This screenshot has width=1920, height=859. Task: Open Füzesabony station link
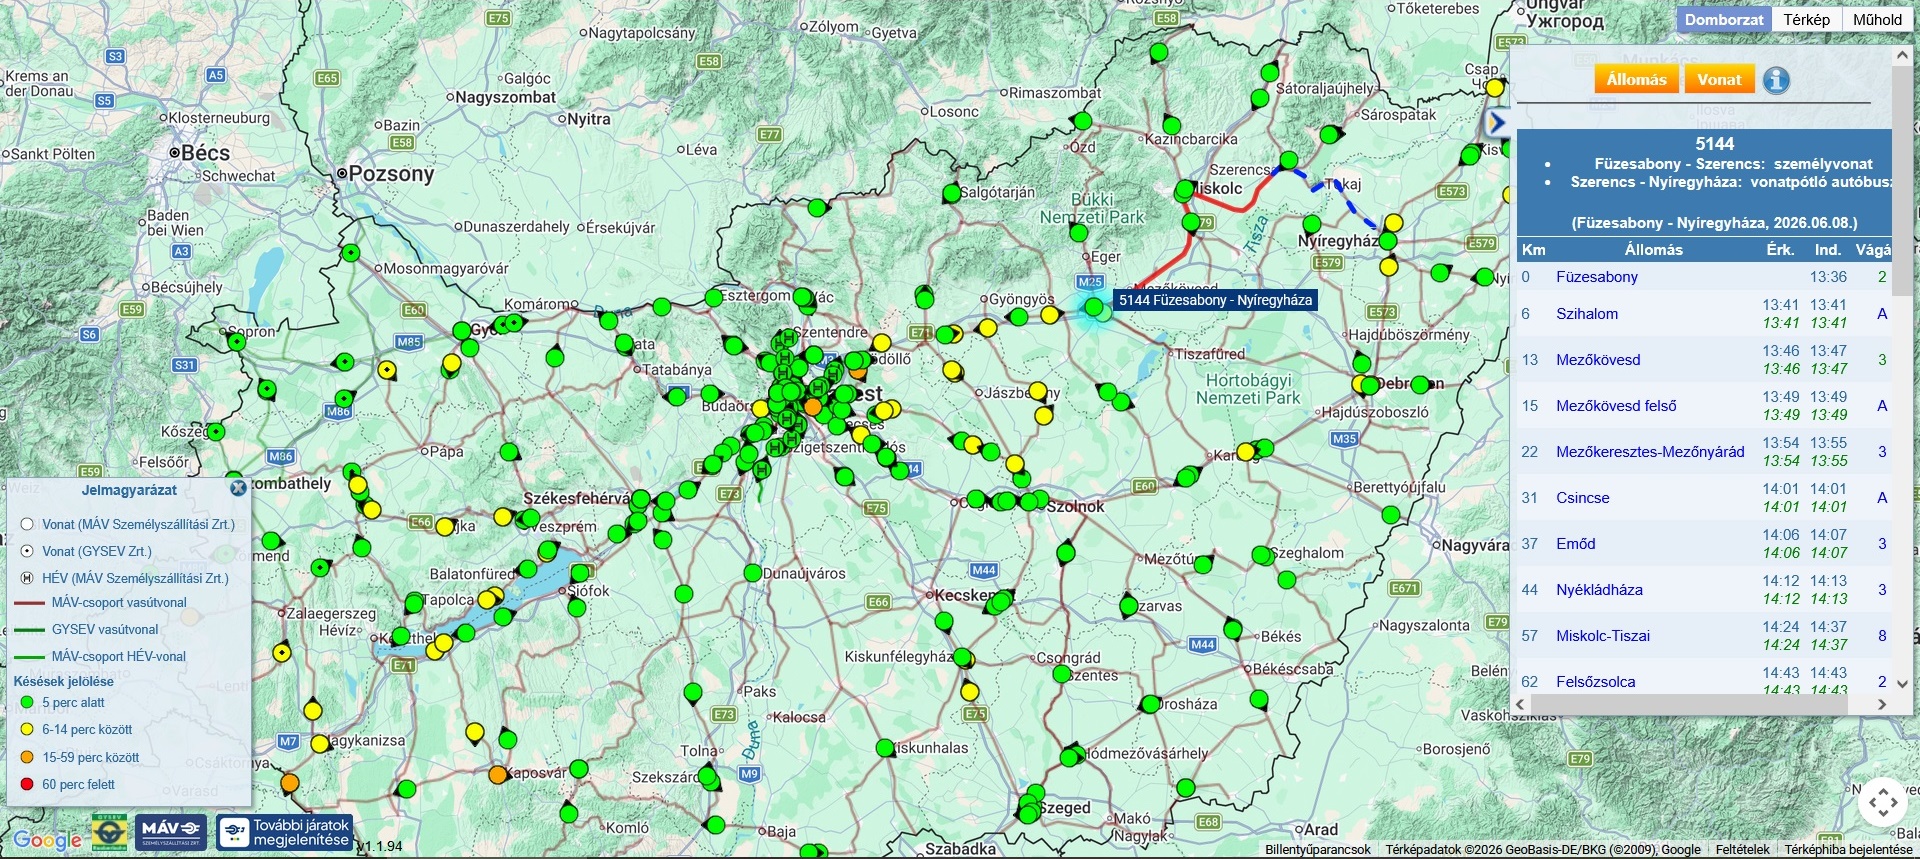1597,277
